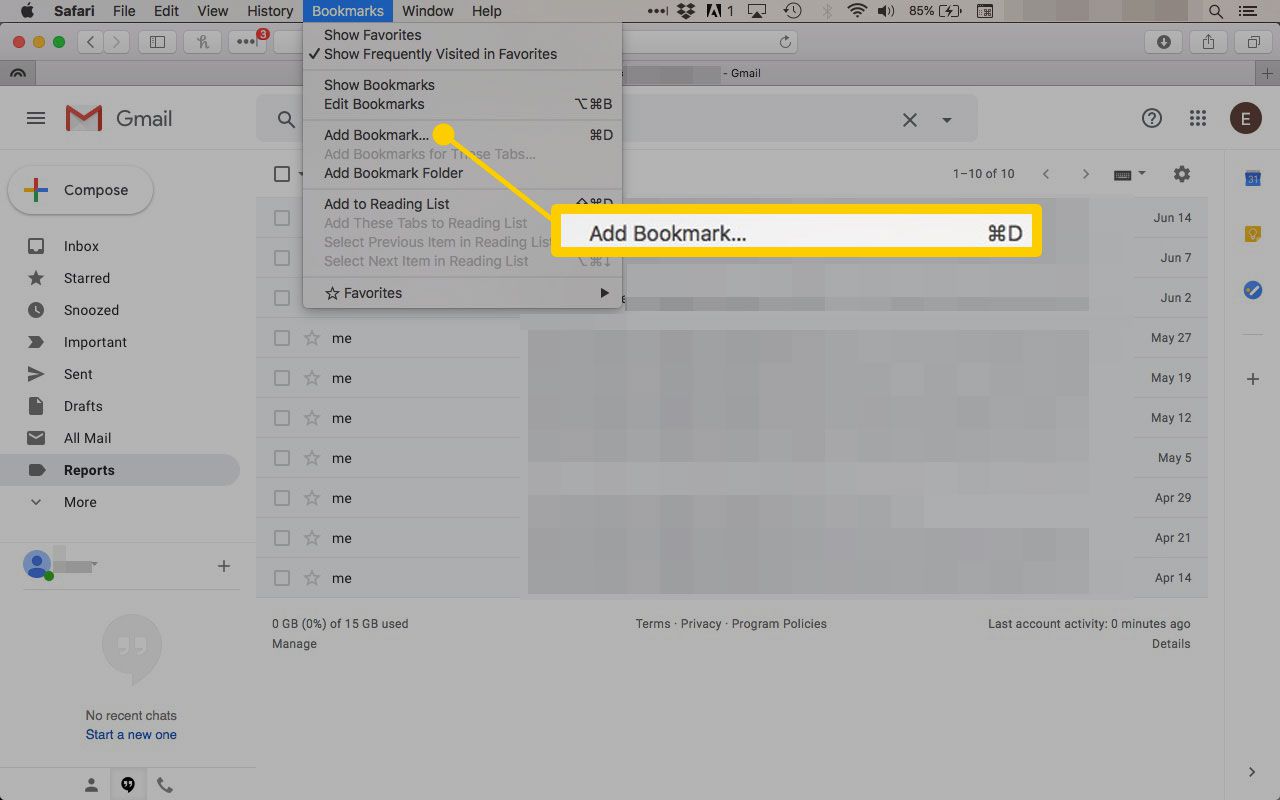Tick the select-all checkbox
Image resolution: width=1280 pixels, height=800 pixels.
(x=282, y=174)
